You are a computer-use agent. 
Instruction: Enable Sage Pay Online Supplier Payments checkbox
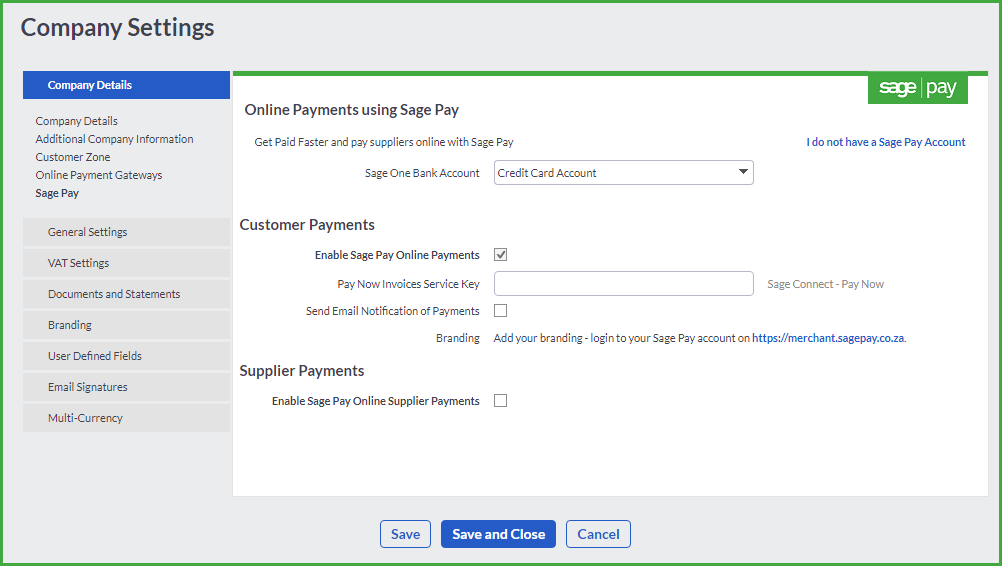(500, 401)
